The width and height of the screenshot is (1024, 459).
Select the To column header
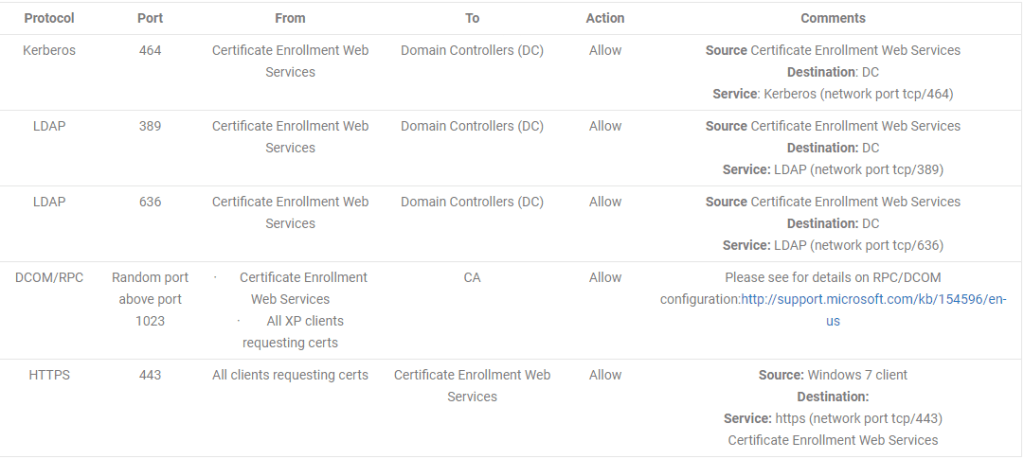tap(472, 18)
